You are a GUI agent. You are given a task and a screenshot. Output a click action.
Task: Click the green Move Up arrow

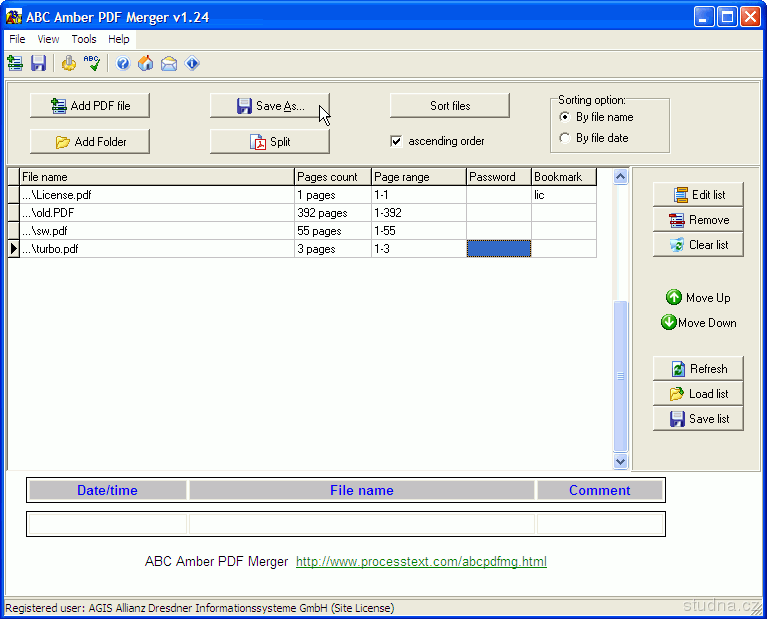tap(674, 298)
